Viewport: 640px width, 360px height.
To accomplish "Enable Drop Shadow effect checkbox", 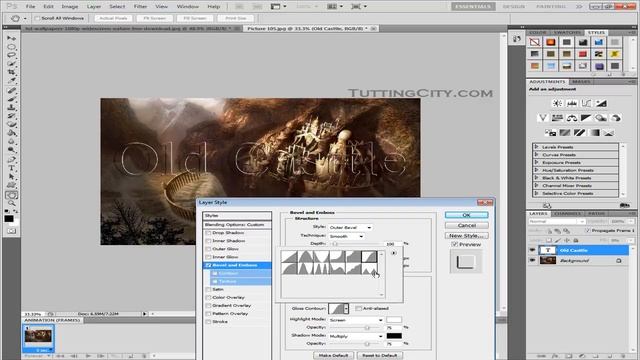I will [209, 233].
